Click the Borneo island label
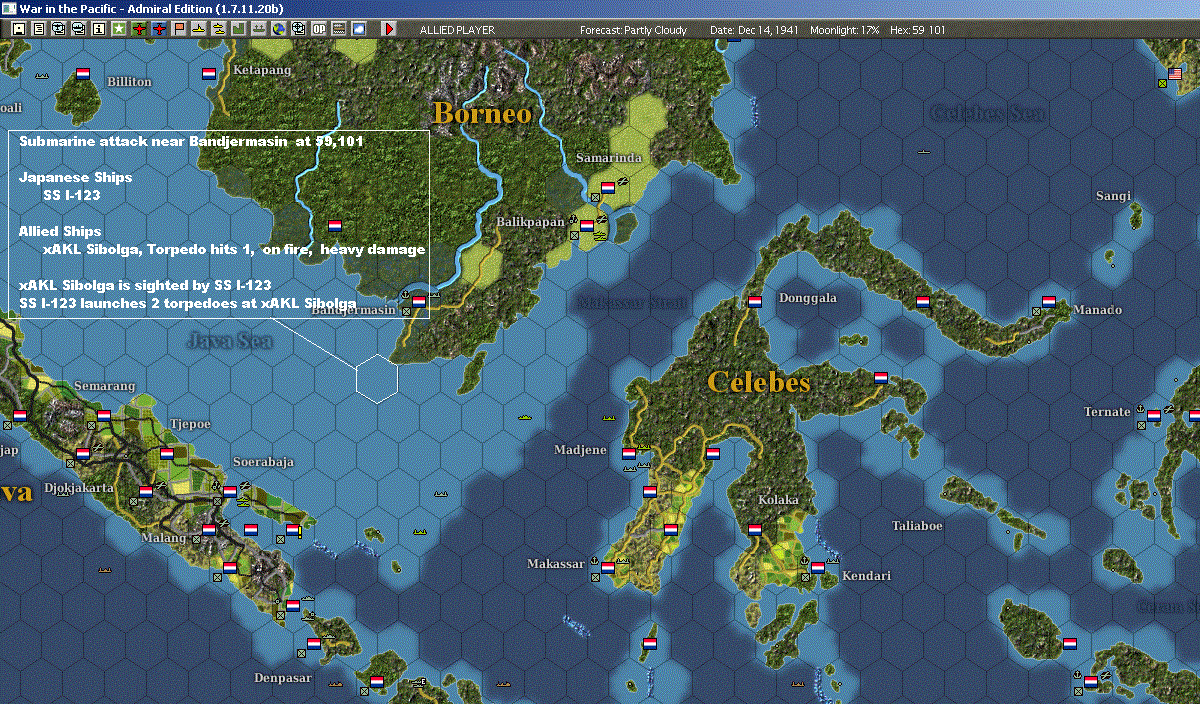This screenshot has width=1200, height=704. click(x=482, y=113)
